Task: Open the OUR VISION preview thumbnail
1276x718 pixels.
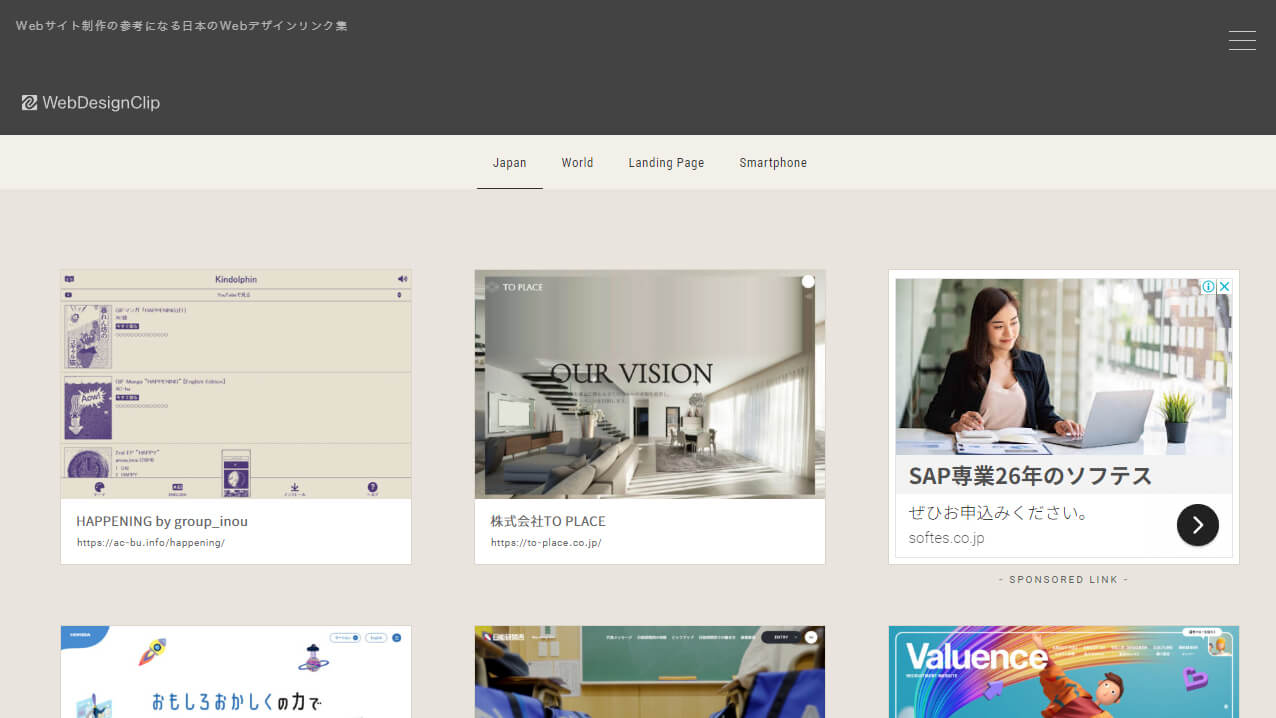Action: pos(650,384)
